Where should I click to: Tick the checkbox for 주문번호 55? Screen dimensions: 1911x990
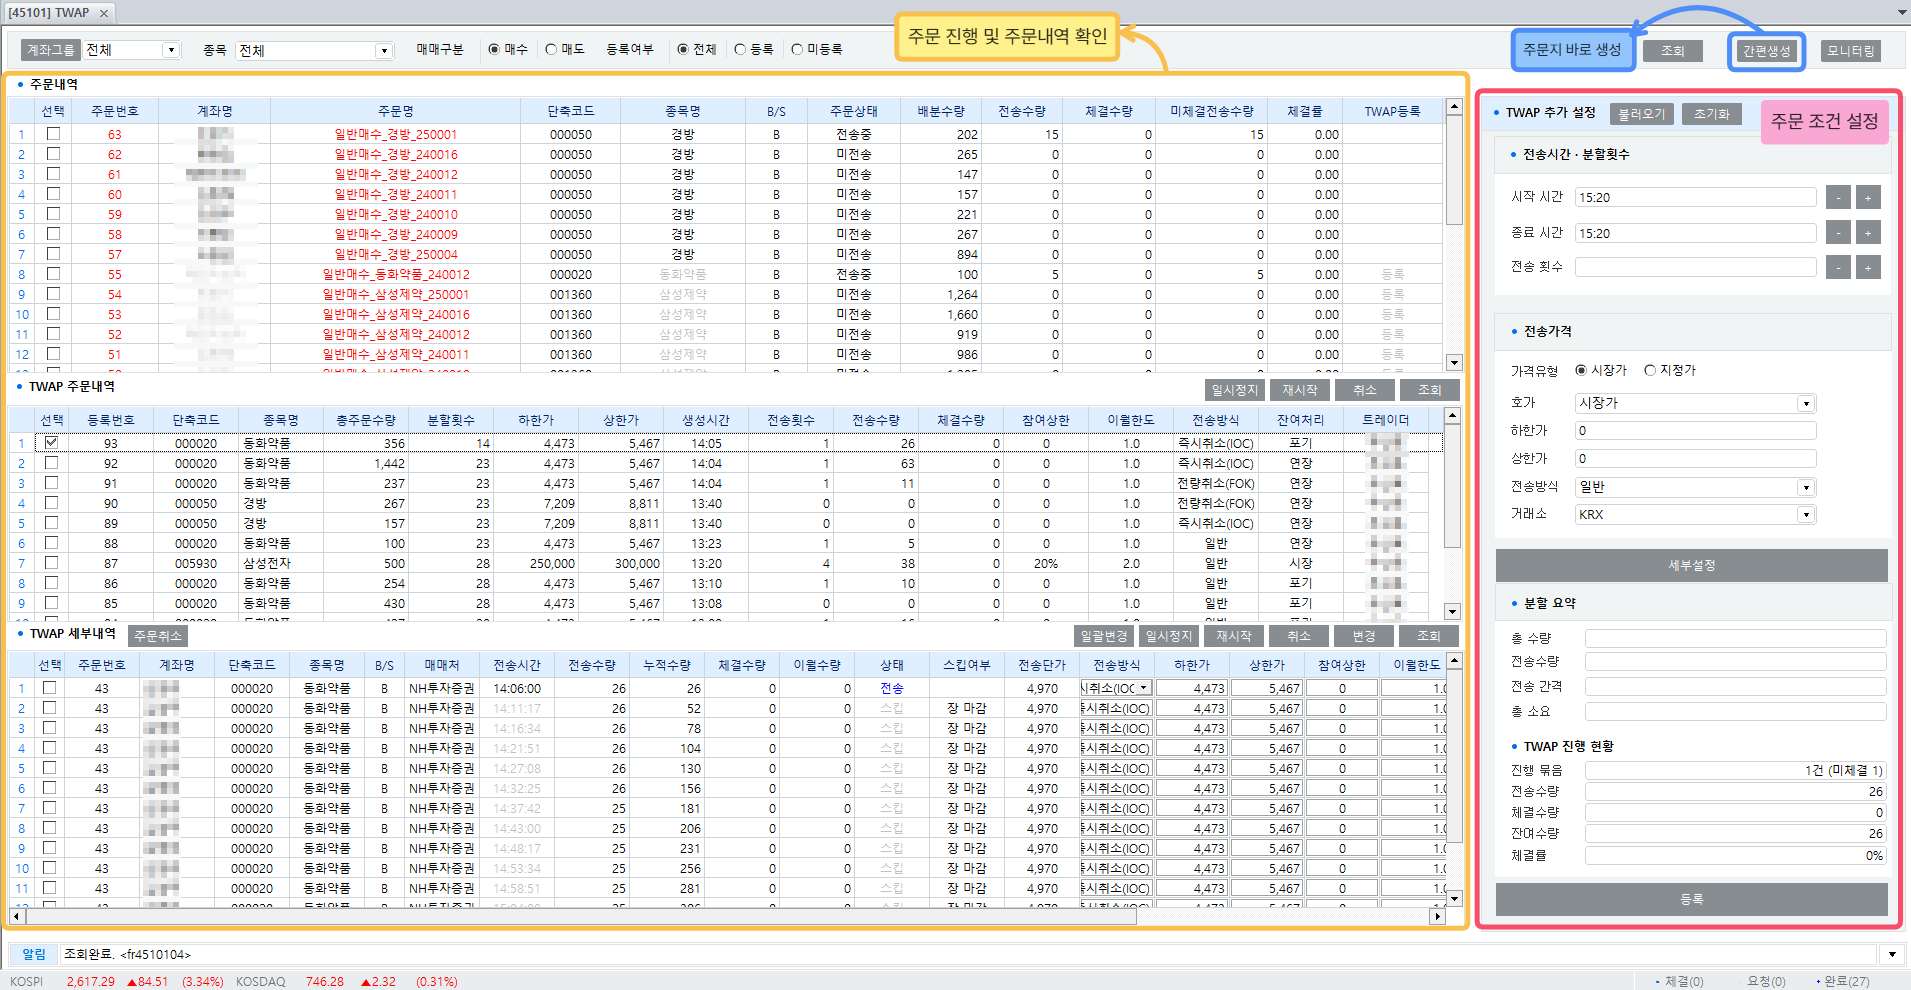[53, 274]
